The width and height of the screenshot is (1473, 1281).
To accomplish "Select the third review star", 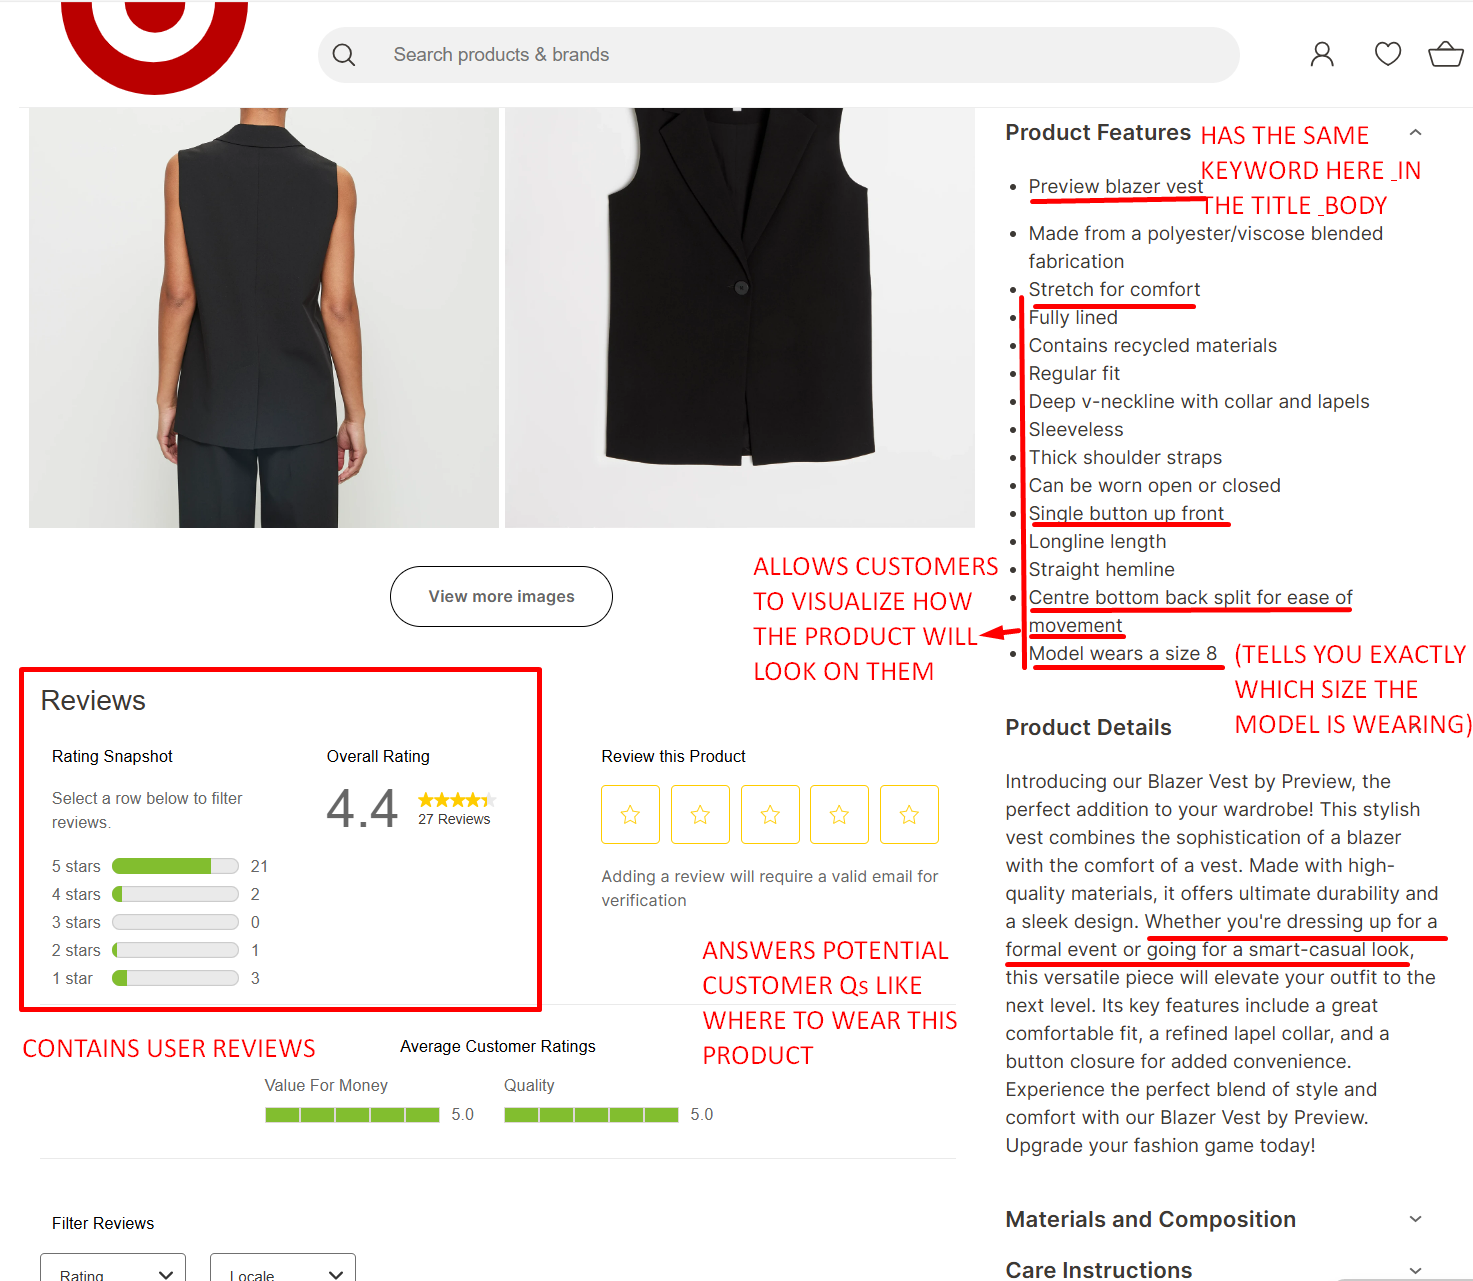I will point(770,815).
